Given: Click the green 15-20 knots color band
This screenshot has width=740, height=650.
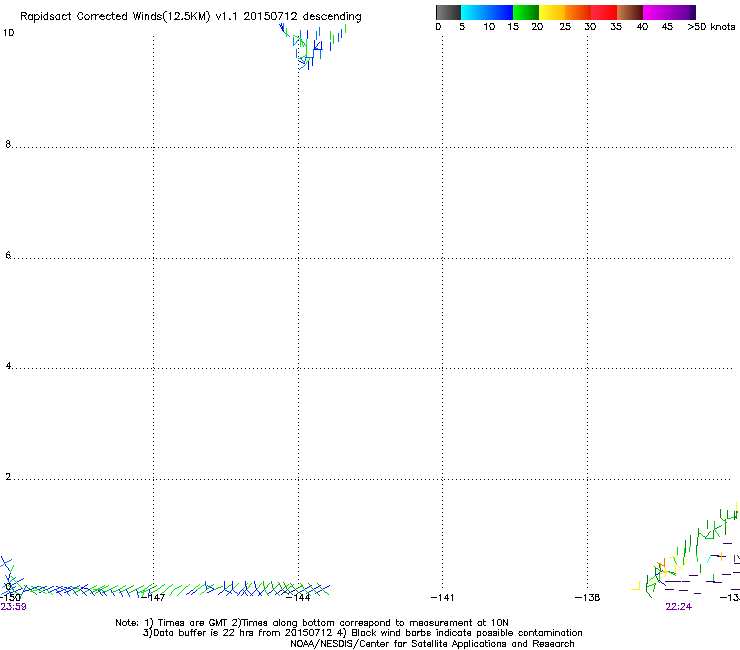Looking at the screenshot, I should coord(526,12).
